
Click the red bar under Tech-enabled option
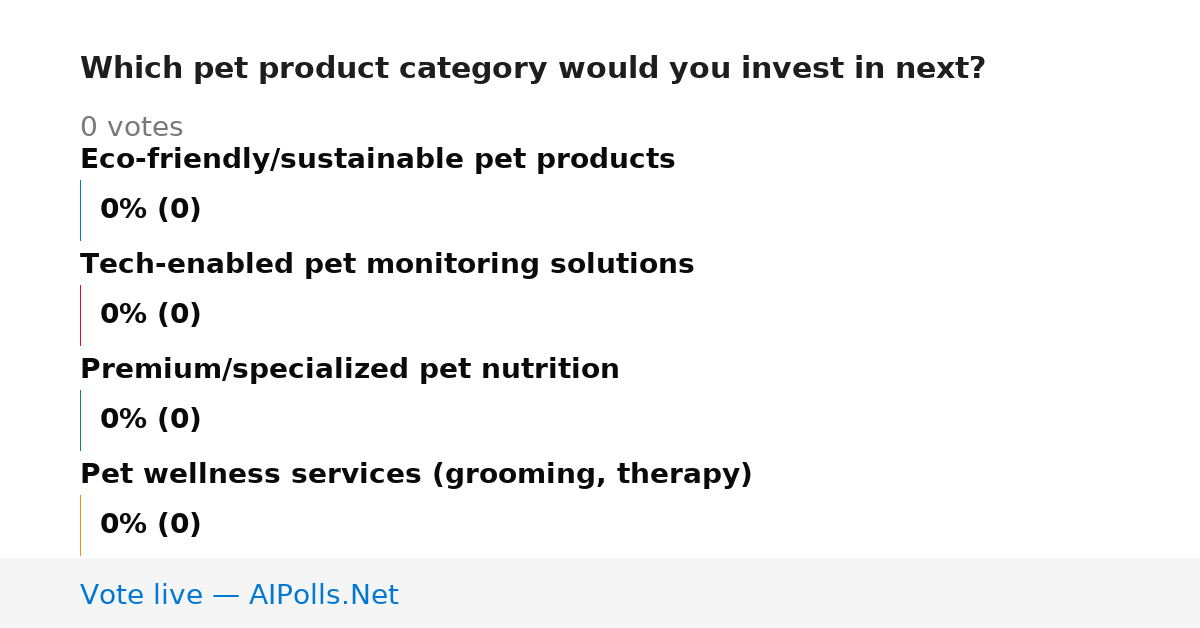pyautogui.click(x=80, y=315)
